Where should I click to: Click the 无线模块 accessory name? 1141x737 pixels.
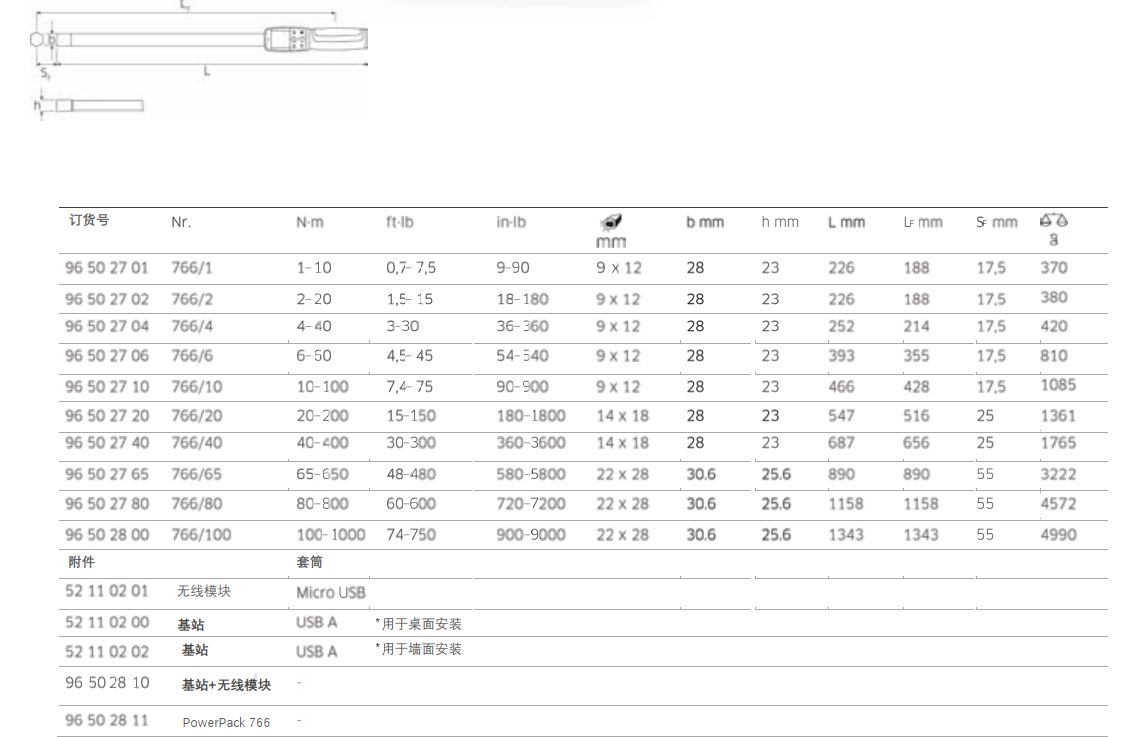pos(204,591)
